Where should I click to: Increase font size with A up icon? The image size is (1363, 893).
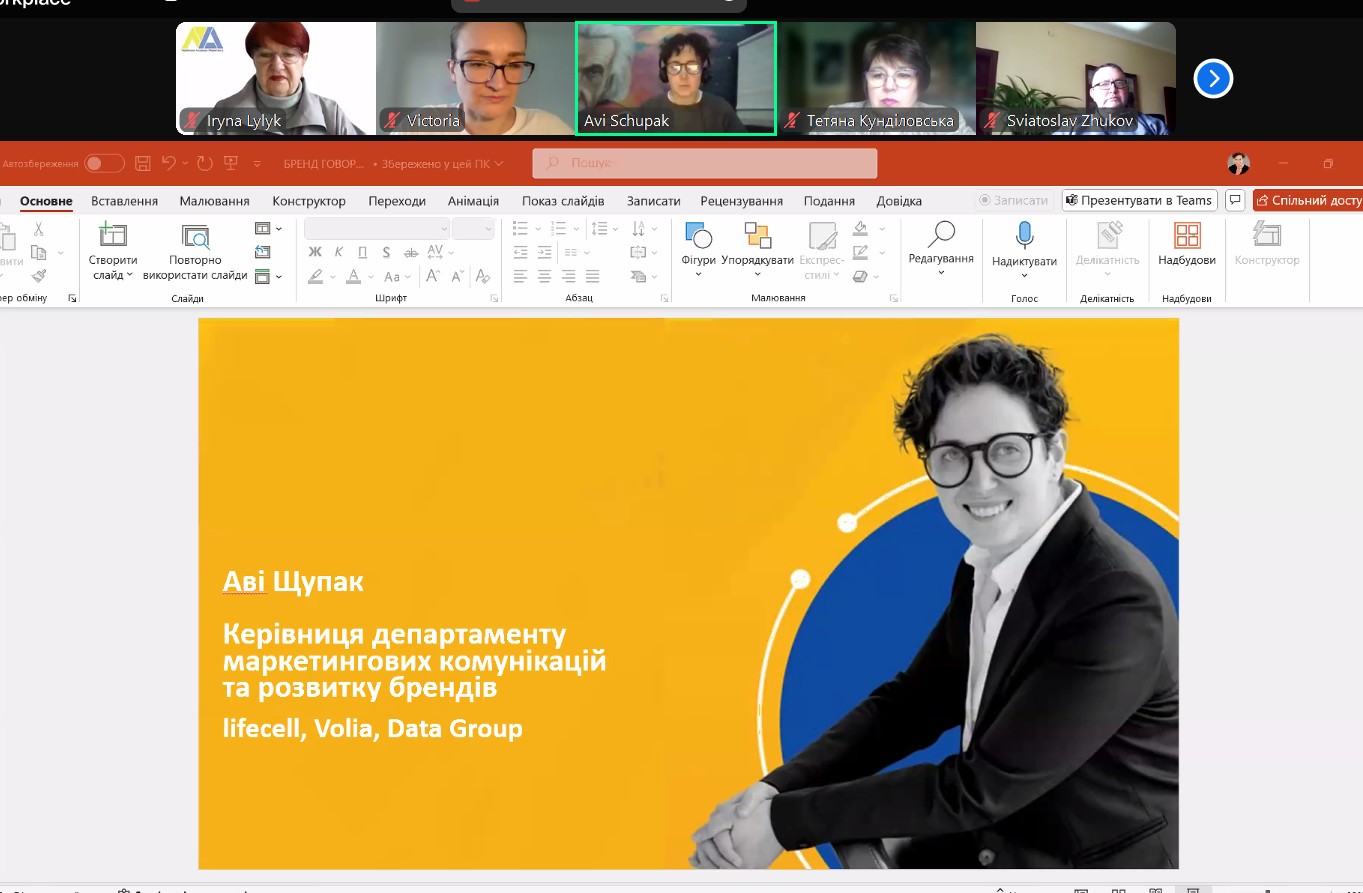pos(433,276)
